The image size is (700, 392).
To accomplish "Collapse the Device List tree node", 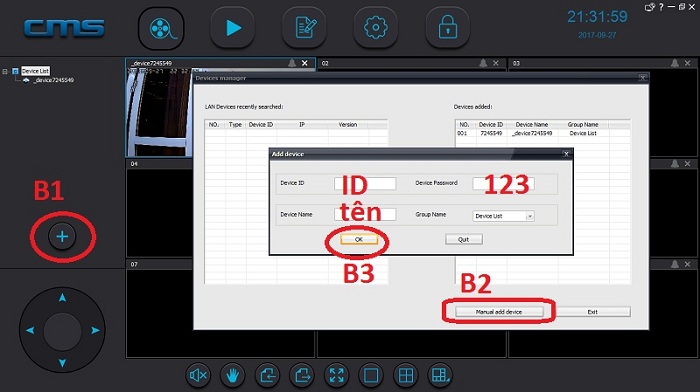I will pos(5,71).
